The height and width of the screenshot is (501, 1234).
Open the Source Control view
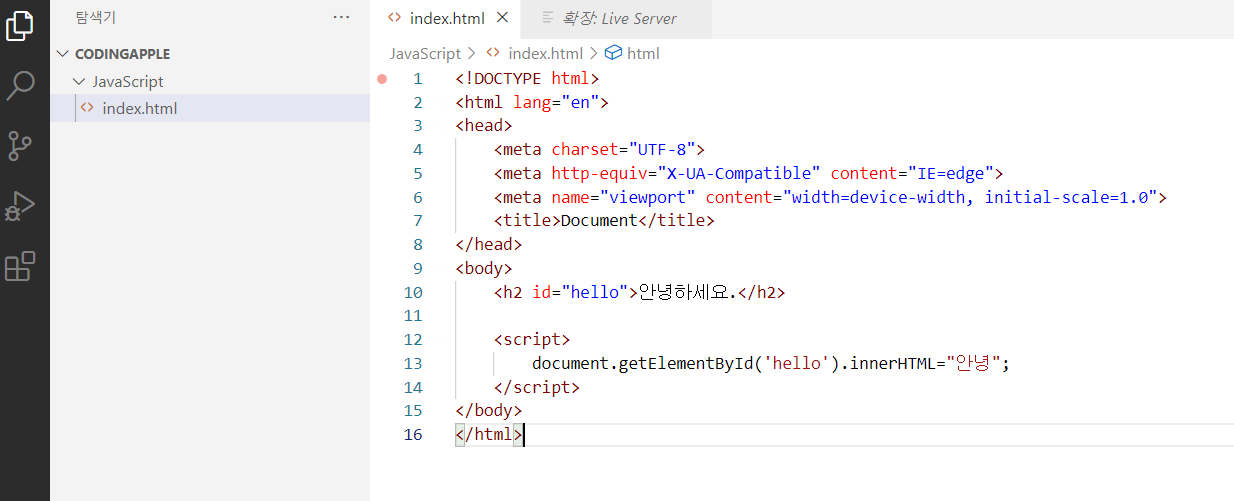20,146
